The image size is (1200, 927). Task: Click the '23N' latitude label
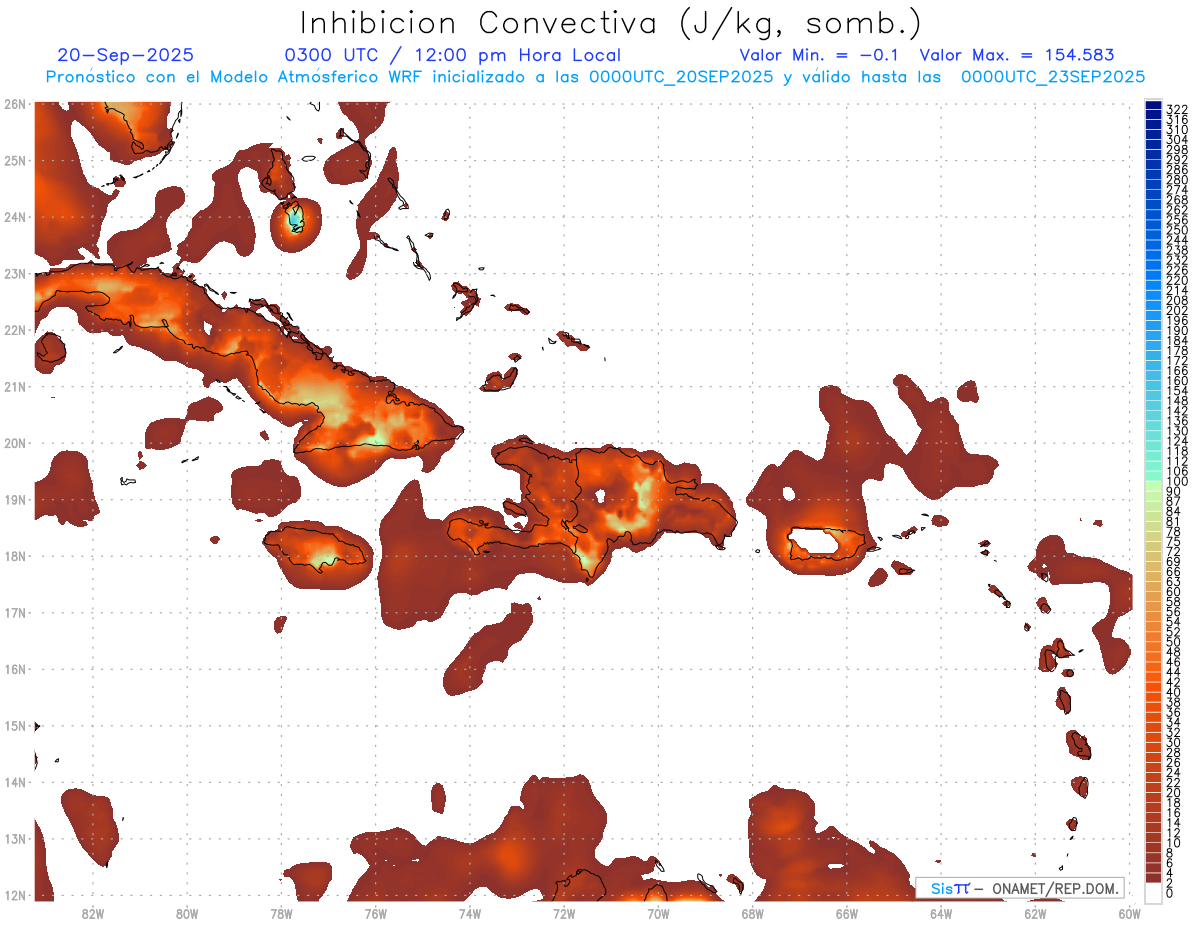click(x=14, y=273)
